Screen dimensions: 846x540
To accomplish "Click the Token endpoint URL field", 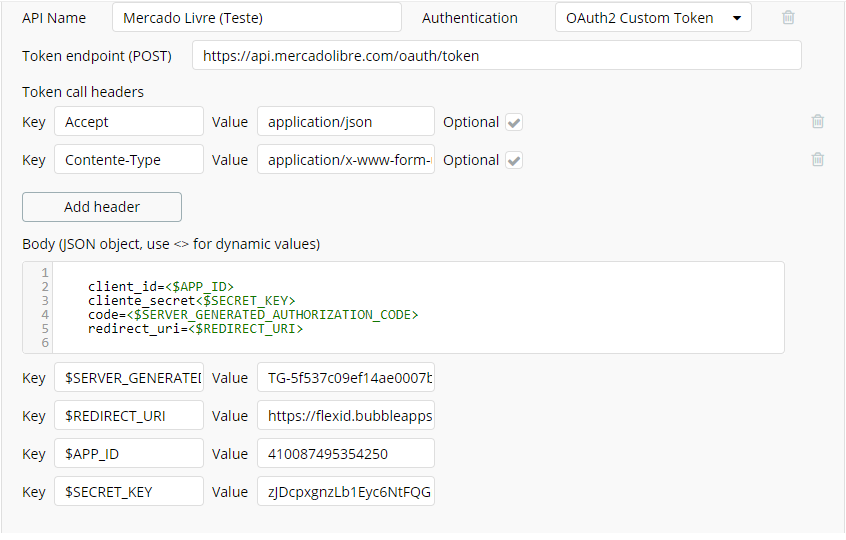I will click(496, 56).
